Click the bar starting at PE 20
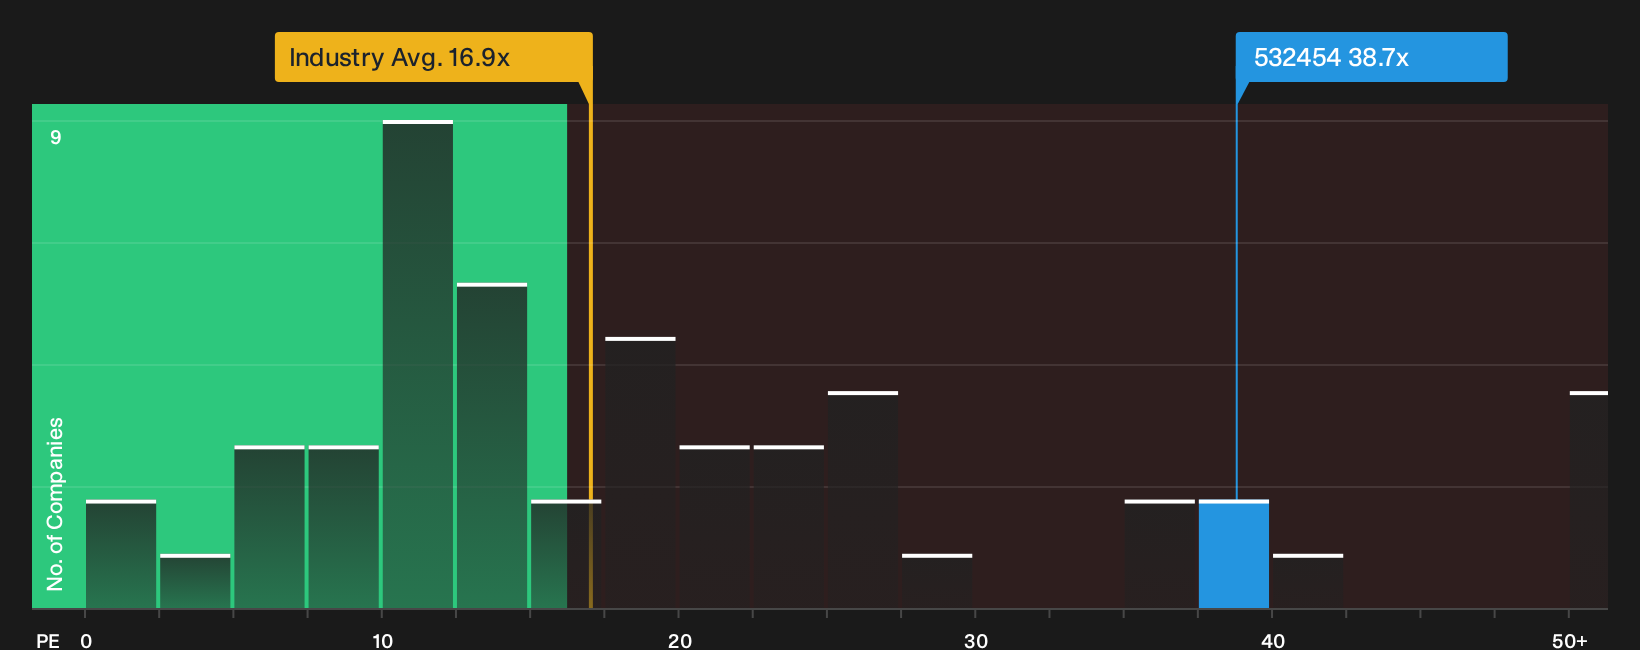The height and width of the screenshot is (650, 1640). pyautogui.click(x=715, y=527)
